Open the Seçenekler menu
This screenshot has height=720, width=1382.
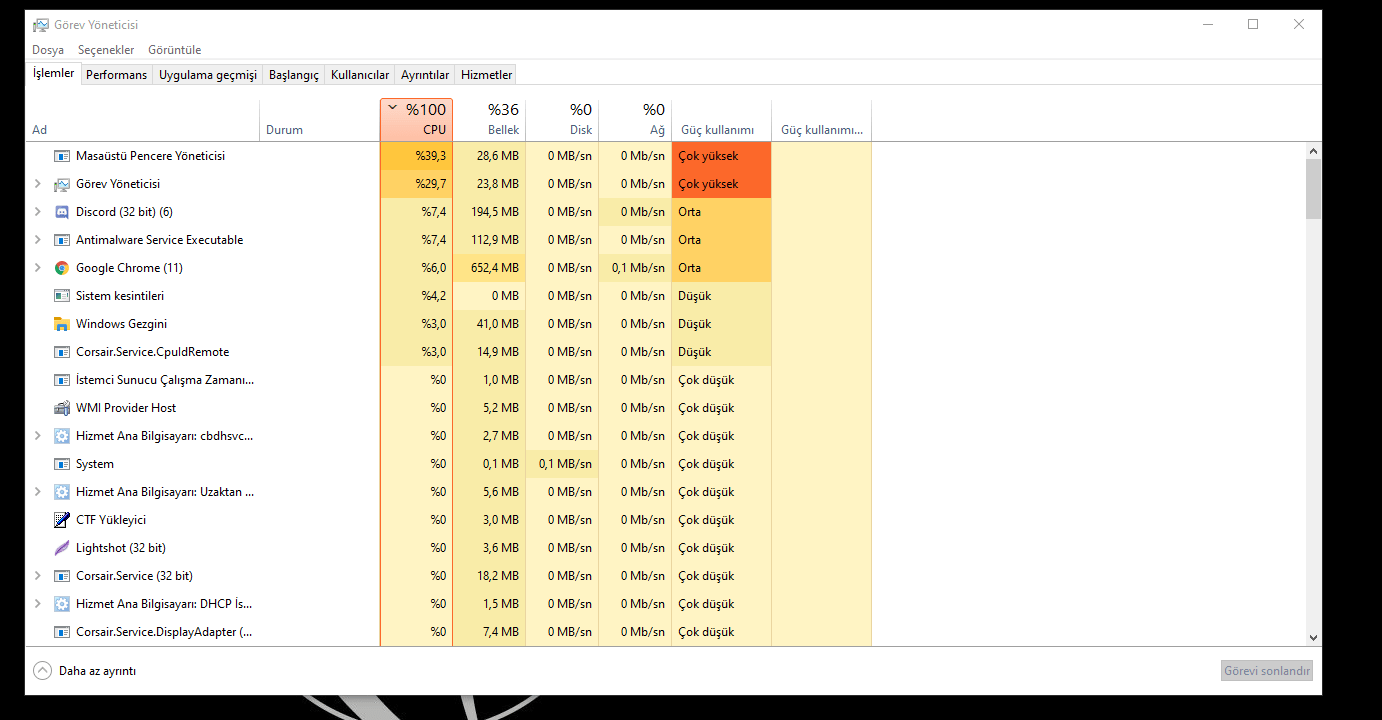(106, 50)
